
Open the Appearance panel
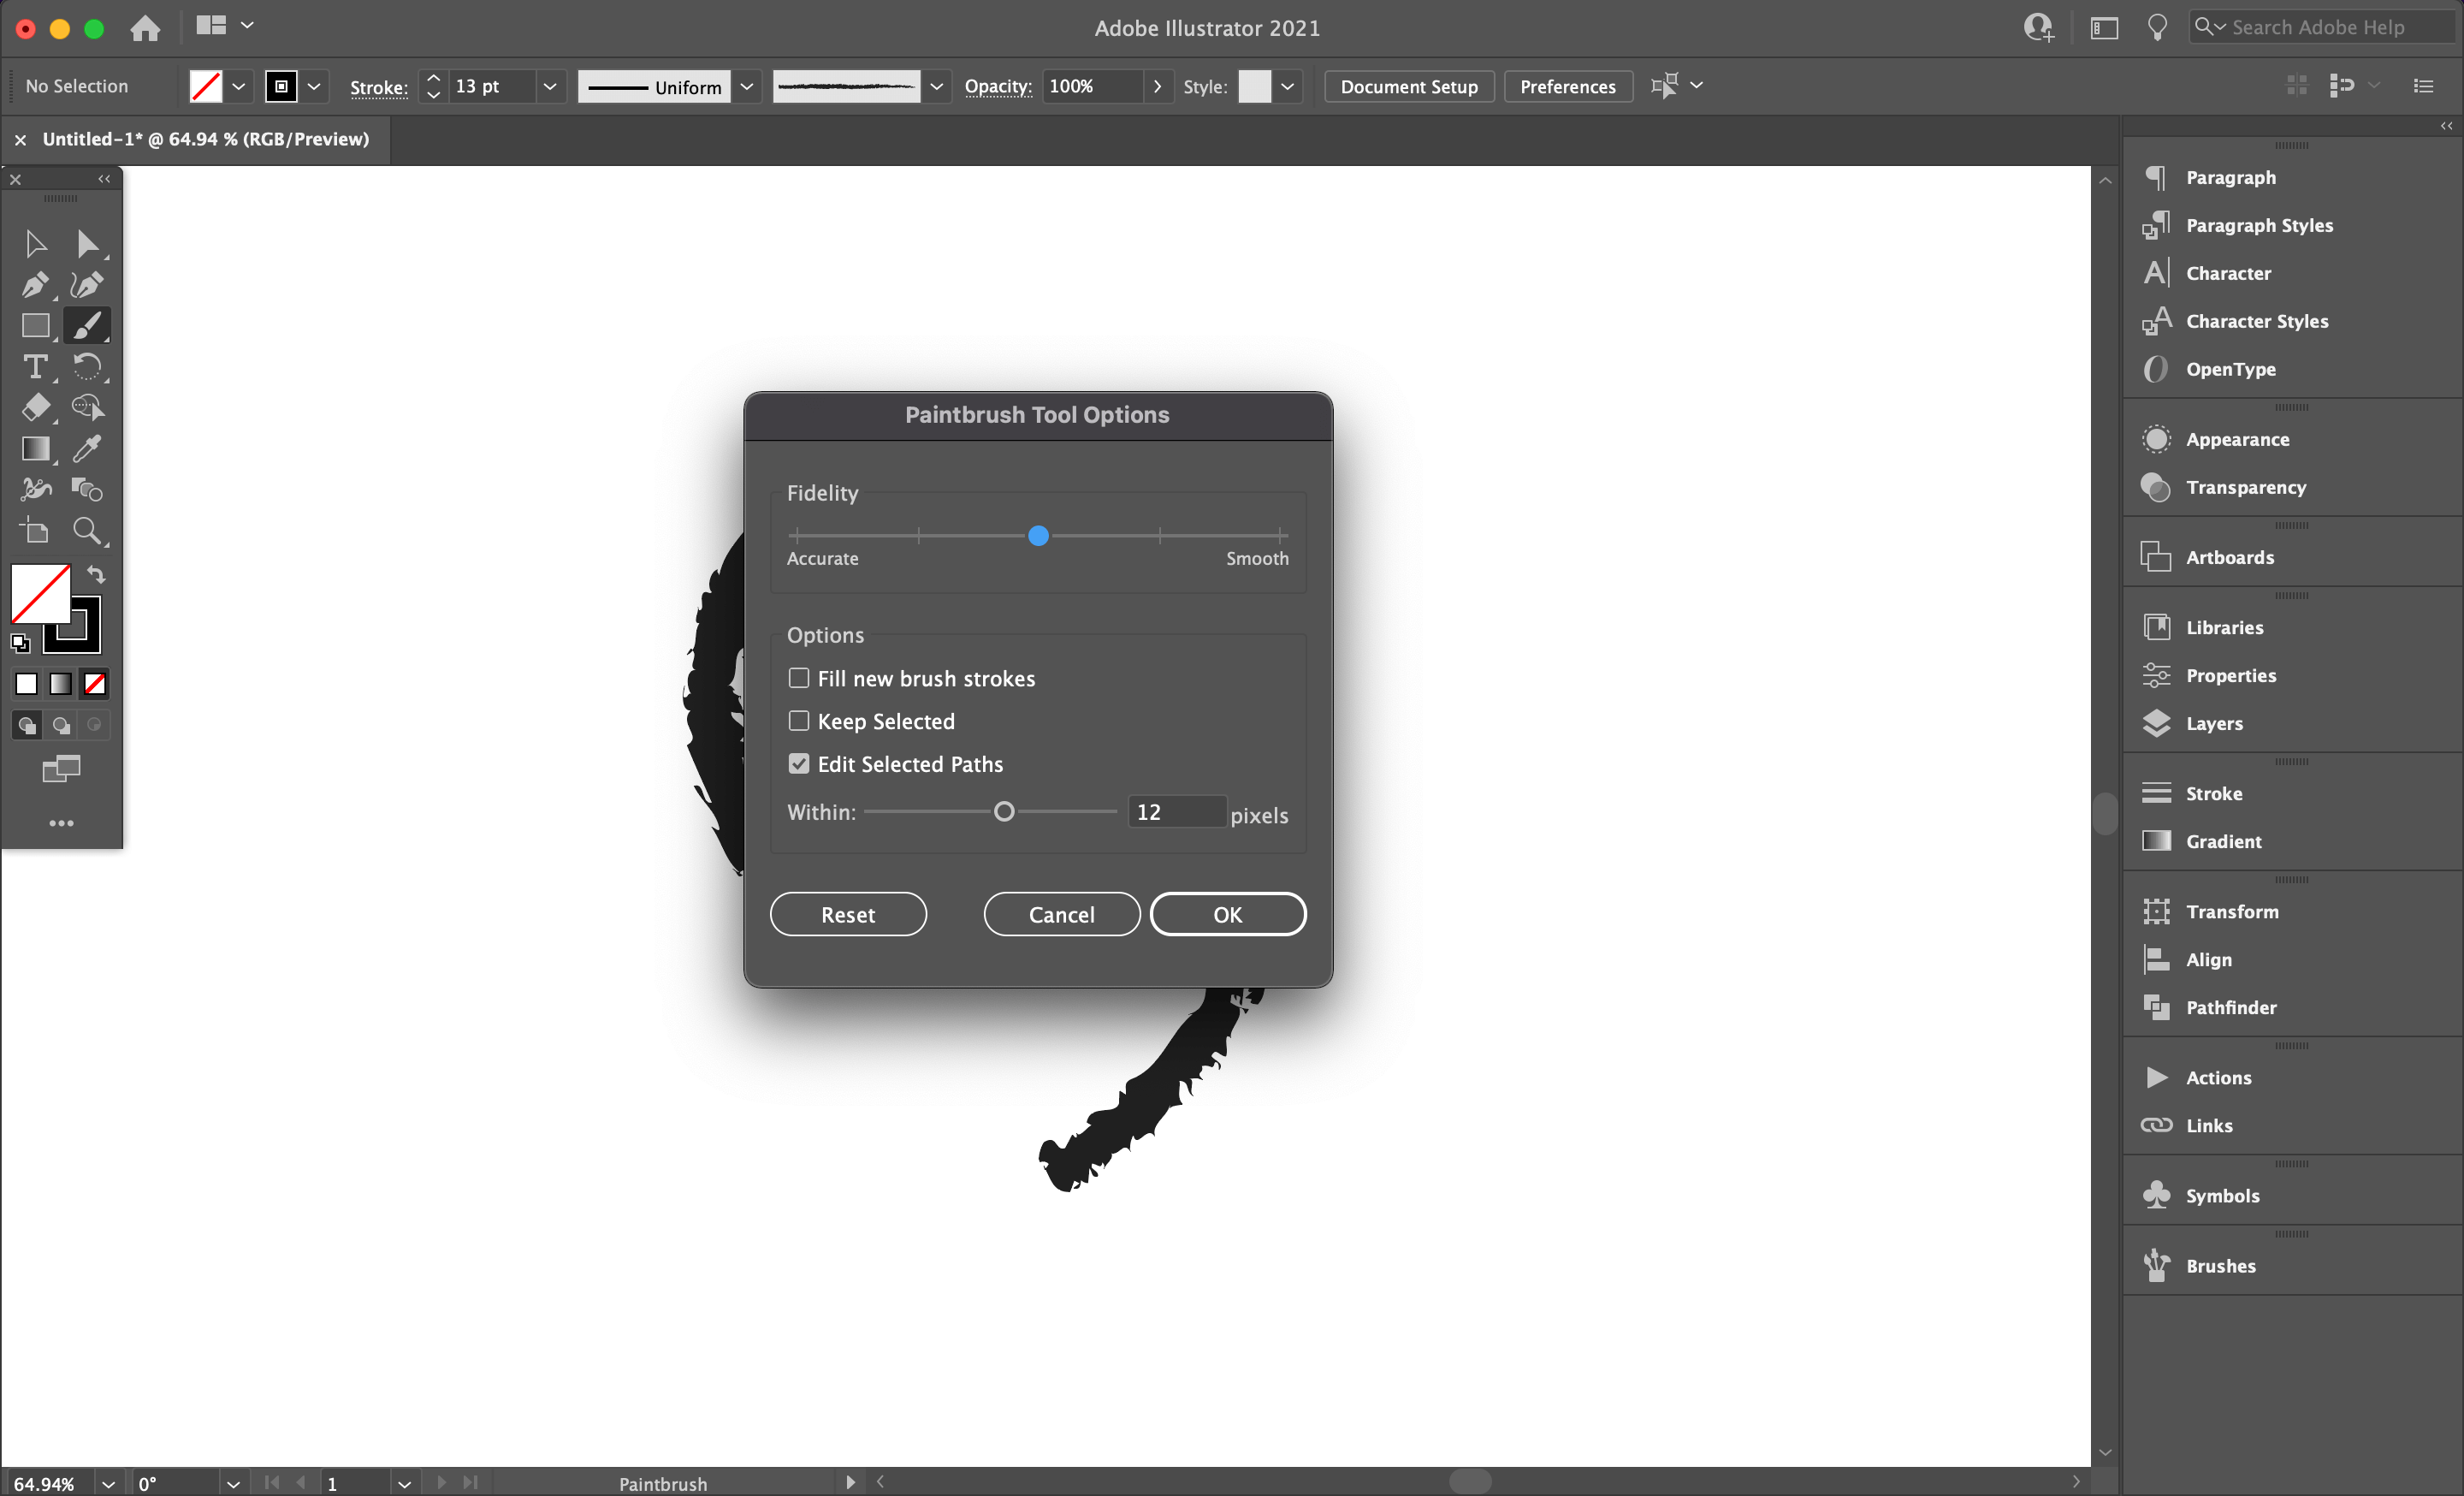pos(2236,439)
